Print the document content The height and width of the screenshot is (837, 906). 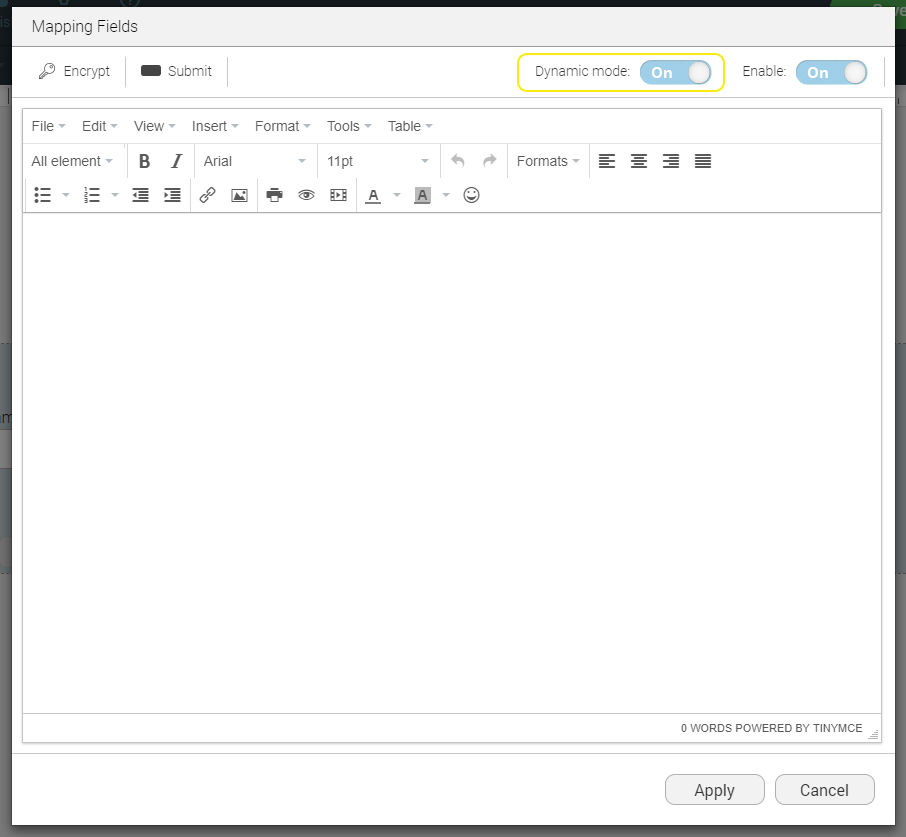[274, 195]
